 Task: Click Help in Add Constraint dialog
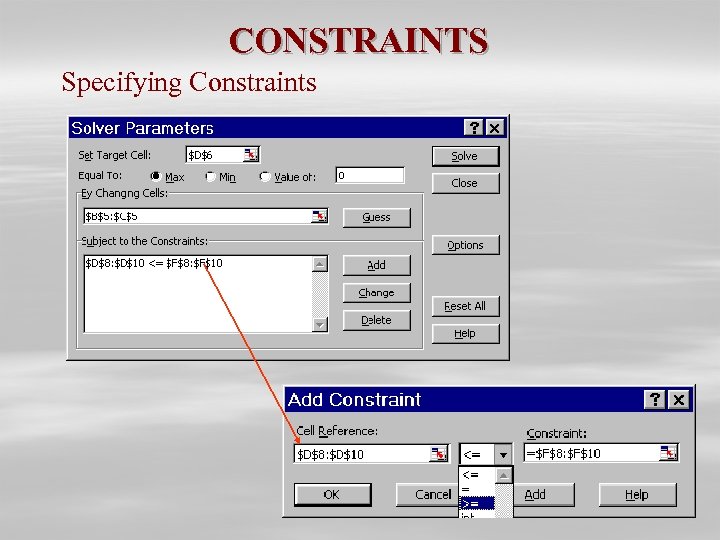[637, 495]
